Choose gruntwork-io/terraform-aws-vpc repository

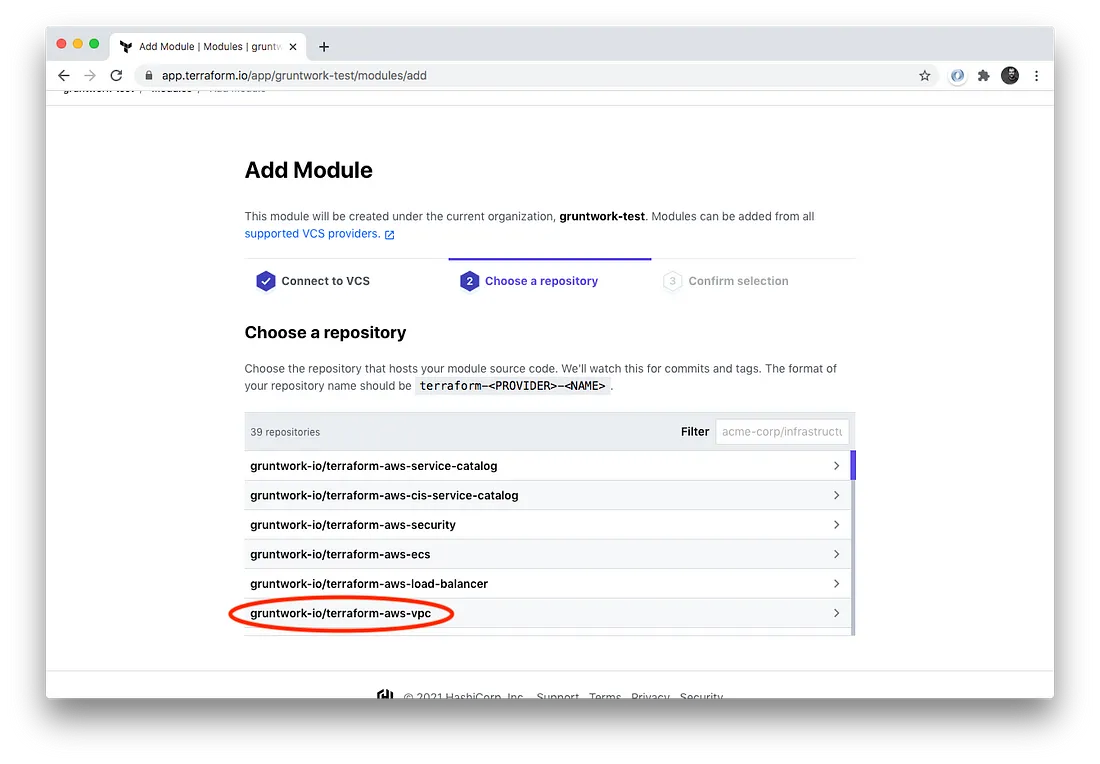(x=547, y=613)
